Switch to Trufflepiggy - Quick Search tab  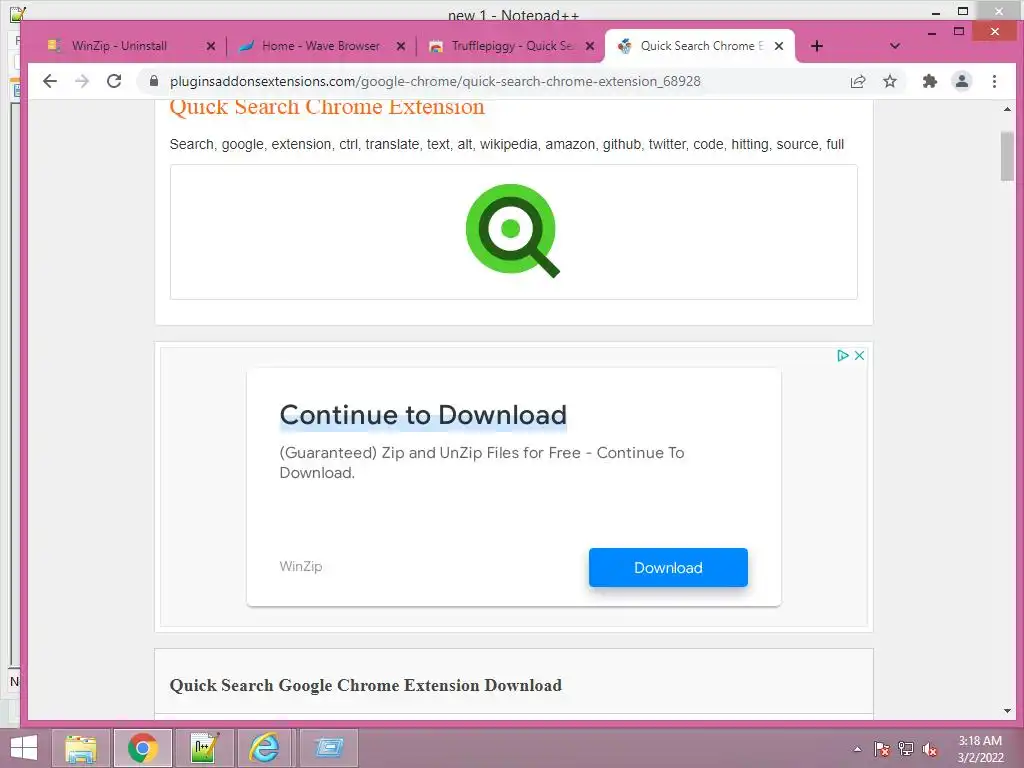(513, 46)
